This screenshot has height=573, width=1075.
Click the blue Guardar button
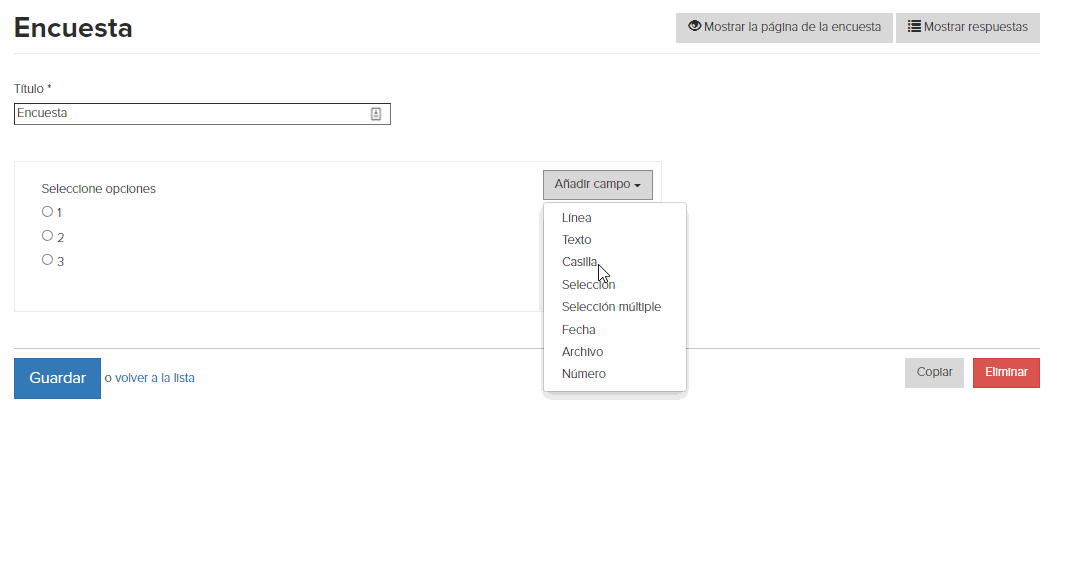point(58,378)
